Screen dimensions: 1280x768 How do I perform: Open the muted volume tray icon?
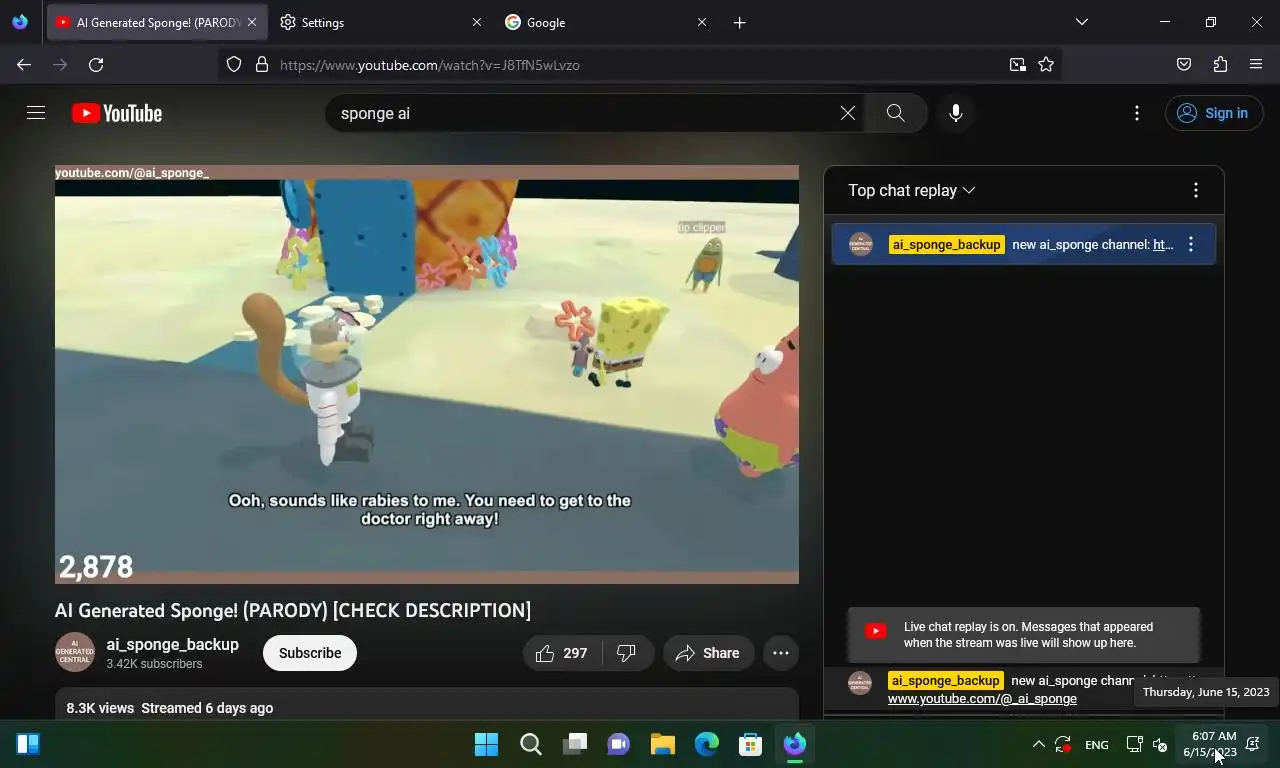click(1160, 745)
